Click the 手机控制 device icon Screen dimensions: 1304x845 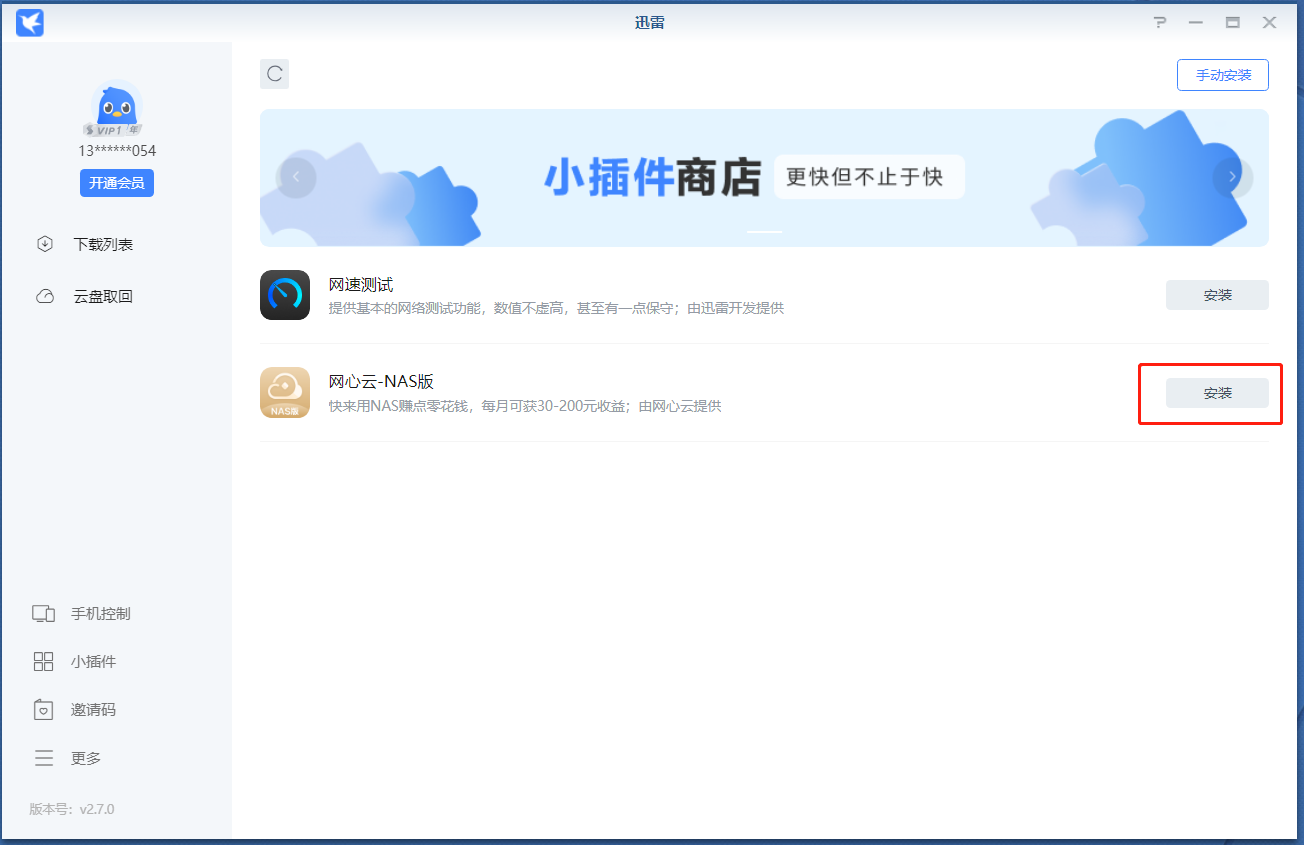click(43, 614)
